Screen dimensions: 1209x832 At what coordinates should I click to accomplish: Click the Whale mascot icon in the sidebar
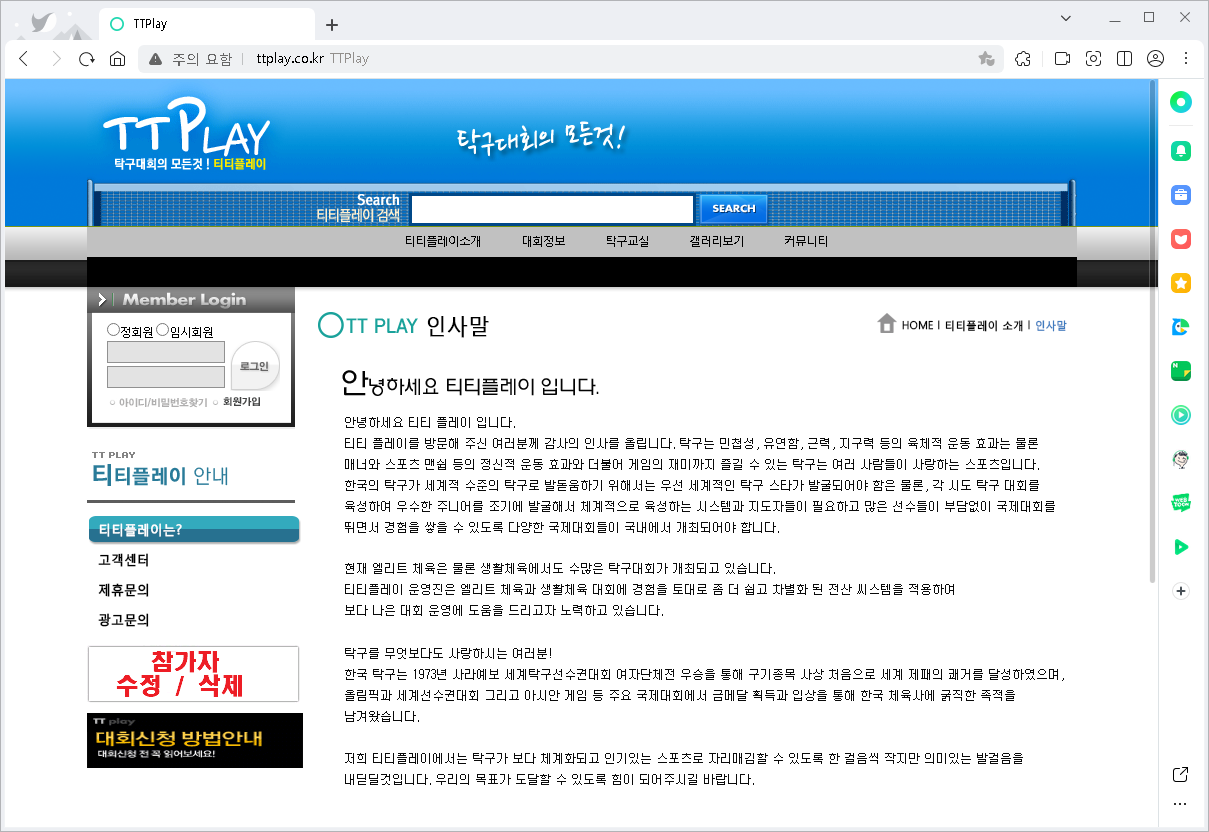[x=1180, y=459]
